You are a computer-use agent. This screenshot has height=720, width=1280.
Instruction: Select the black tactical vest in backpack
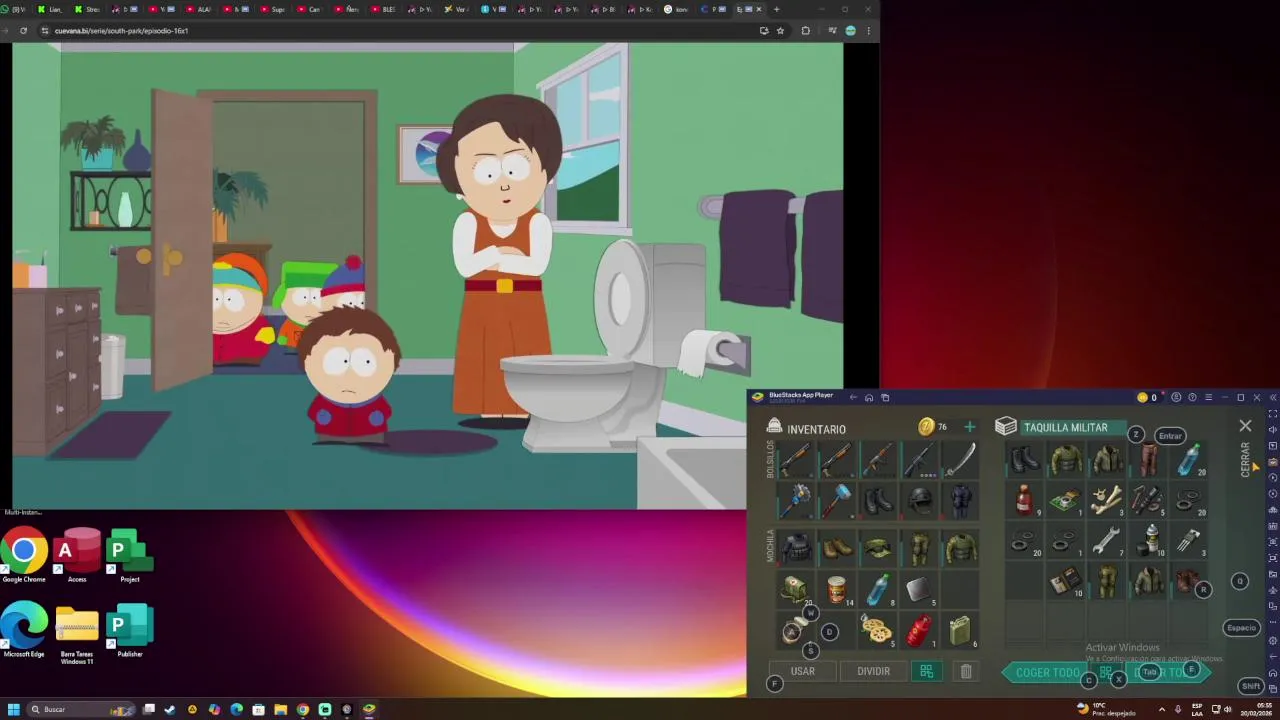(796, 548)
